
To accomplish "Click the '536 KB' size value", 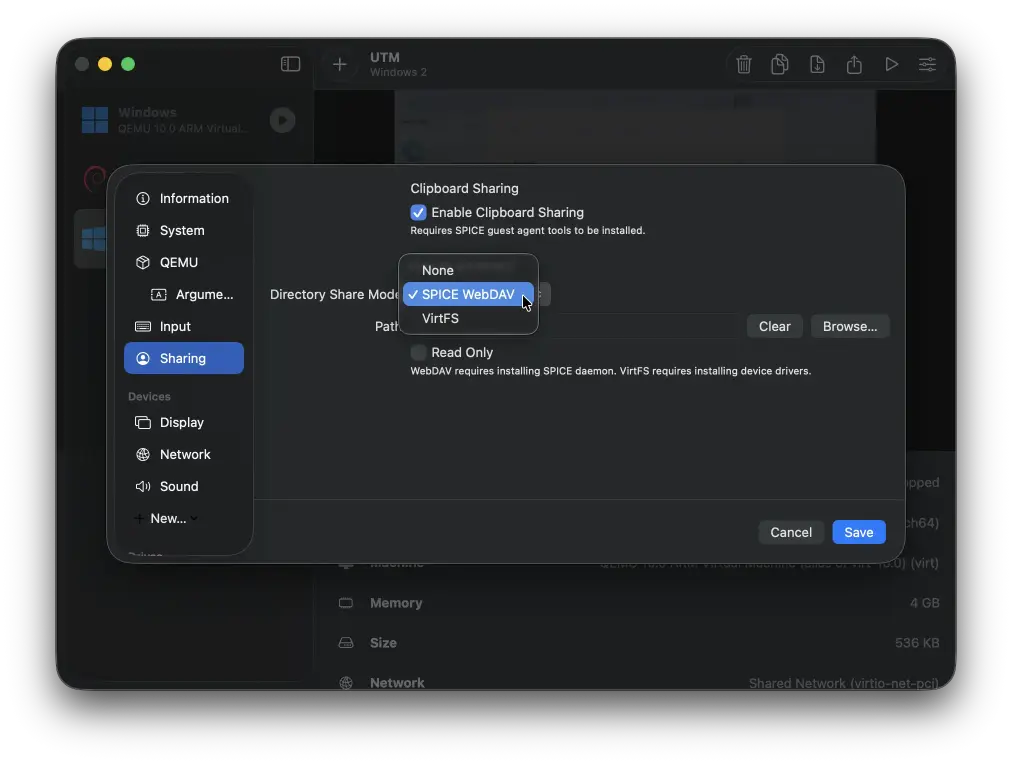I will [x=916, y=643].
